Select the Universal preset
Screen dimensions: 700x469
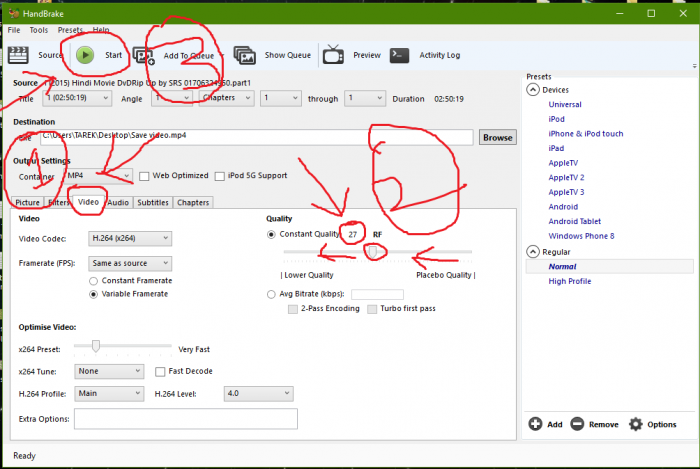point(565,104)
